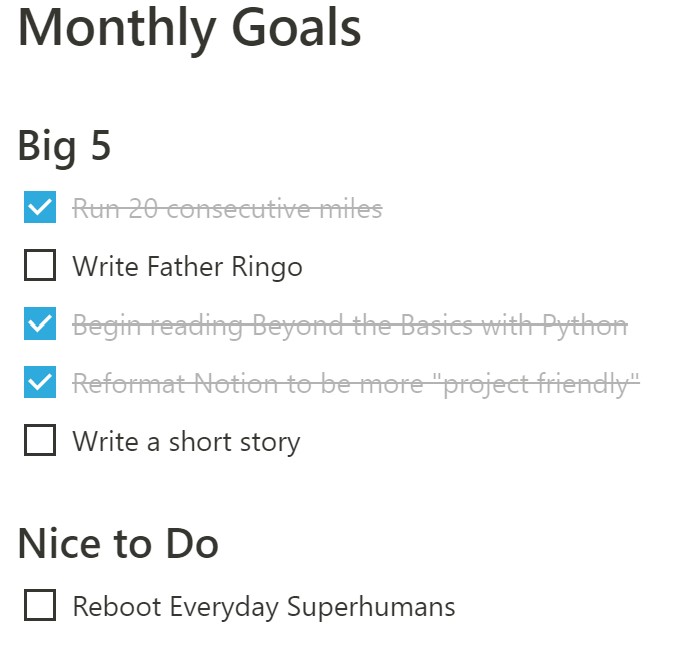Click the Reformat Notion to-do text
696x648 pixels.
356,384
